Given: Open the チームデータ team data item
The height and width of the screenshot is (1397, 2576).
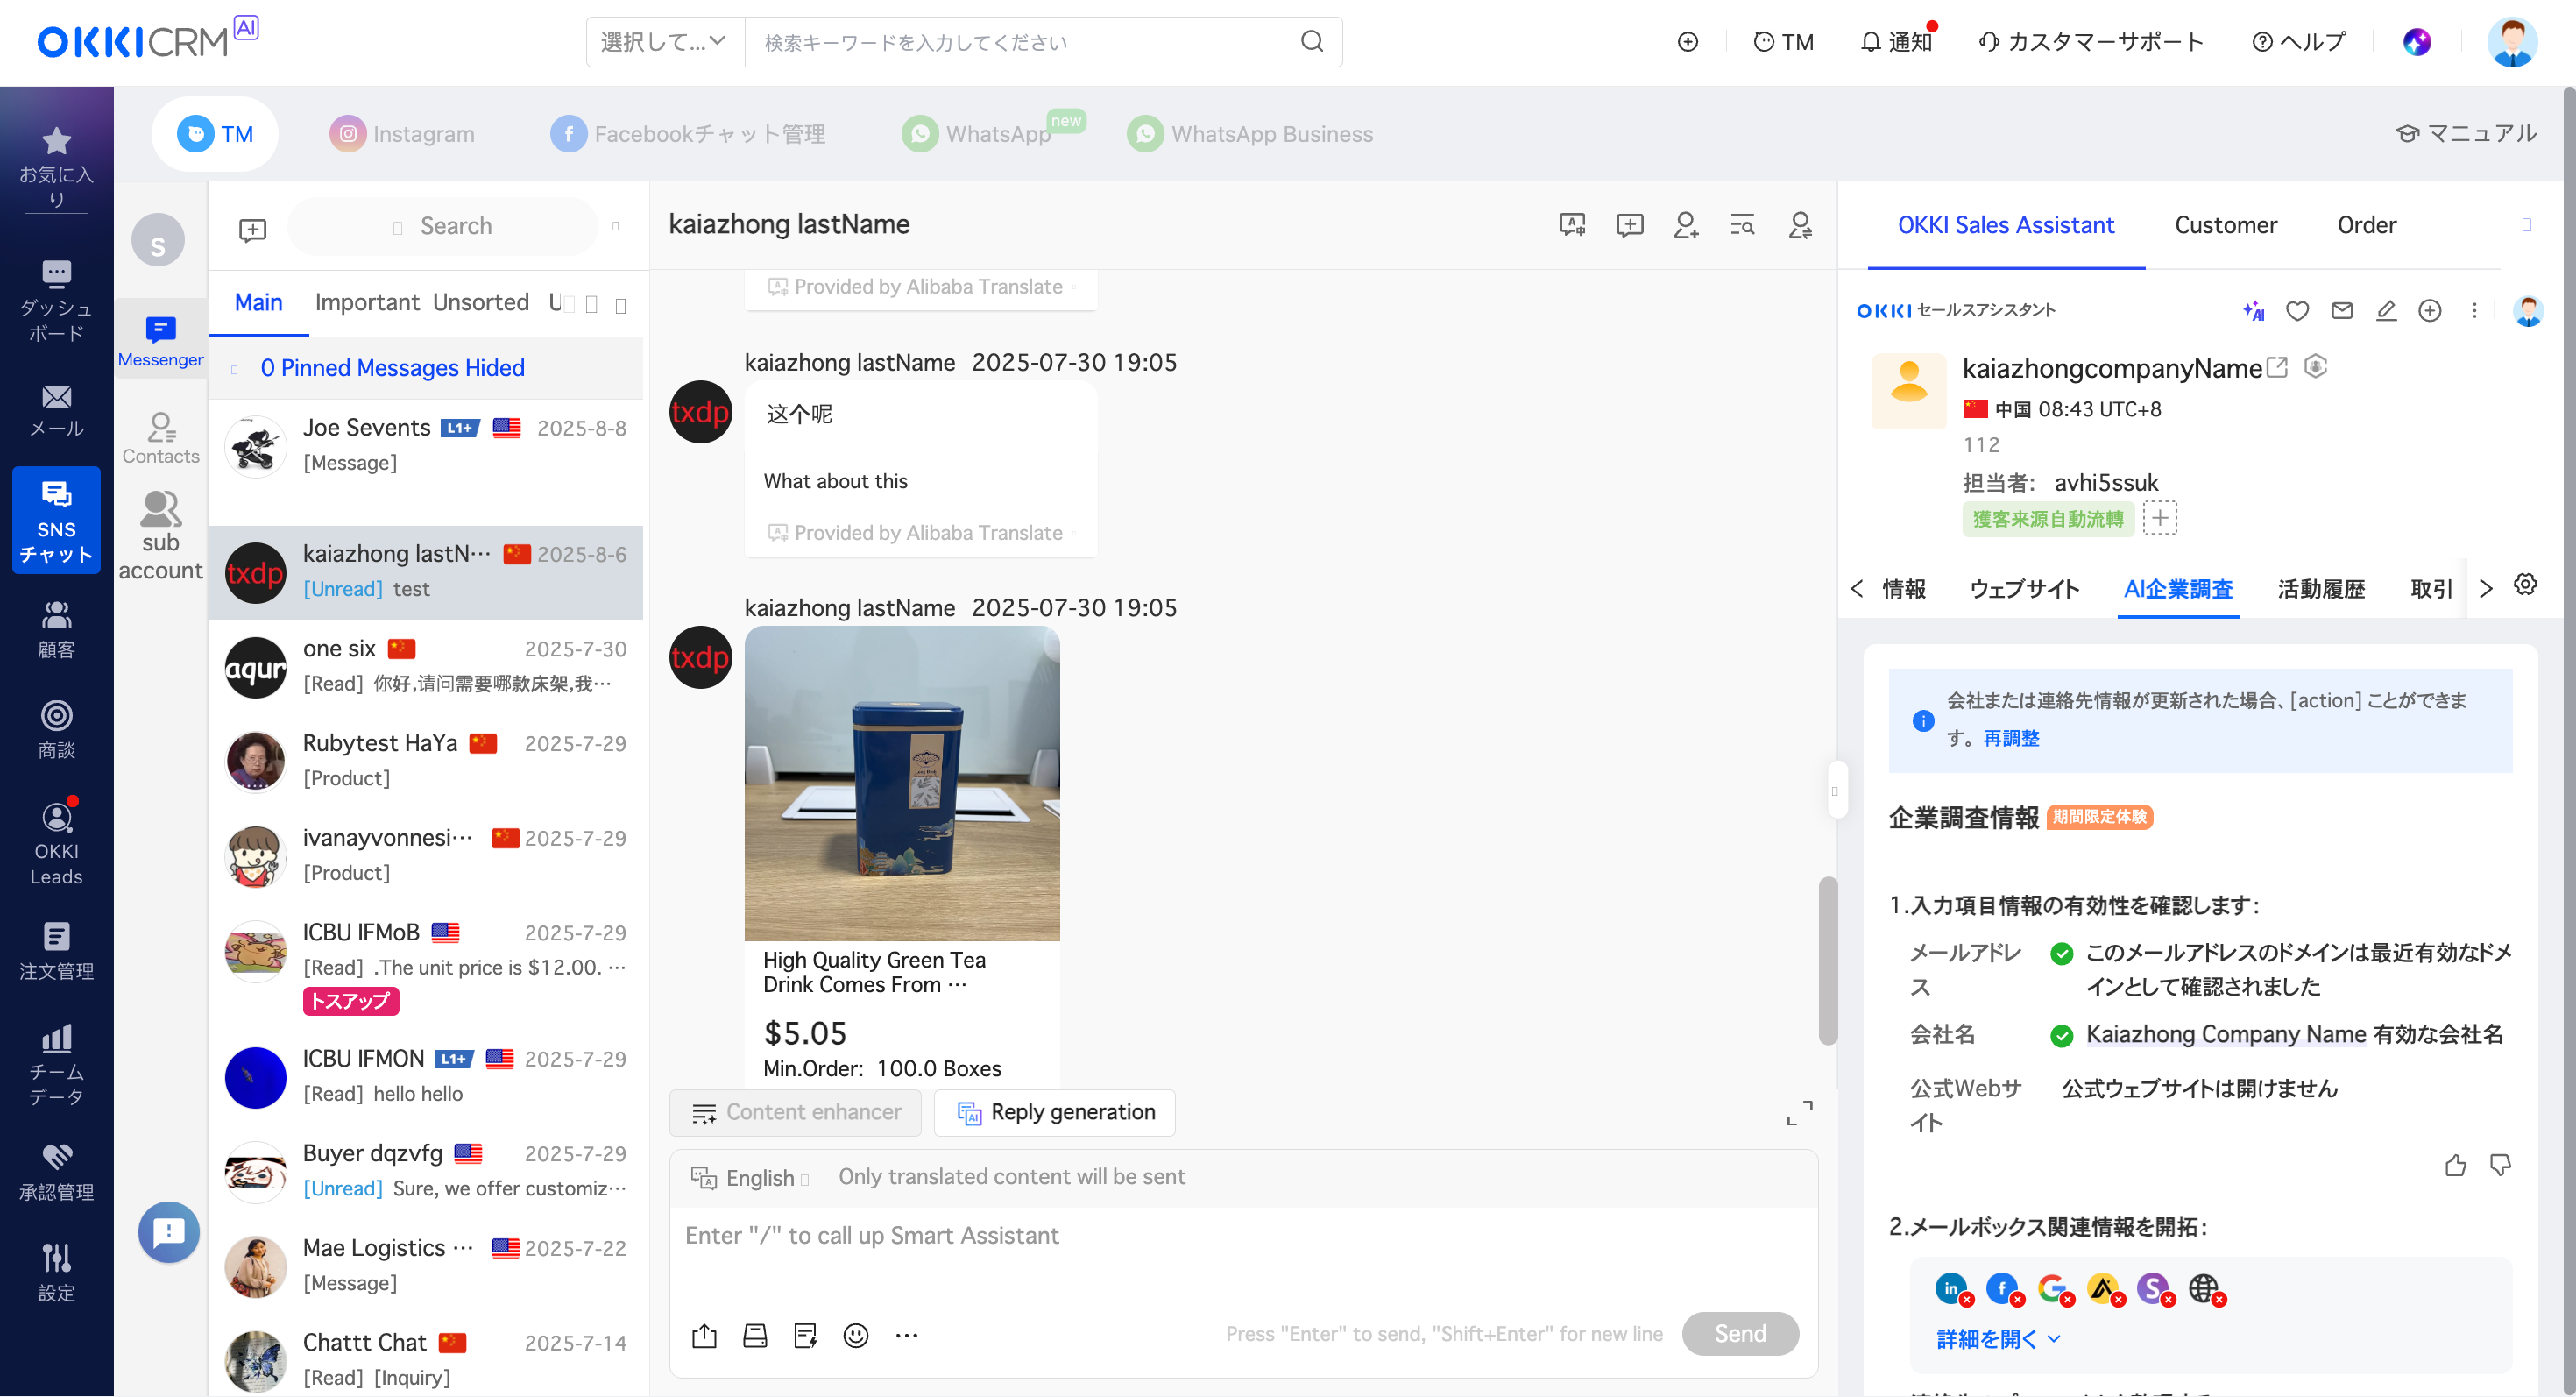Looking at the screenshot, I should (56, 1064).
